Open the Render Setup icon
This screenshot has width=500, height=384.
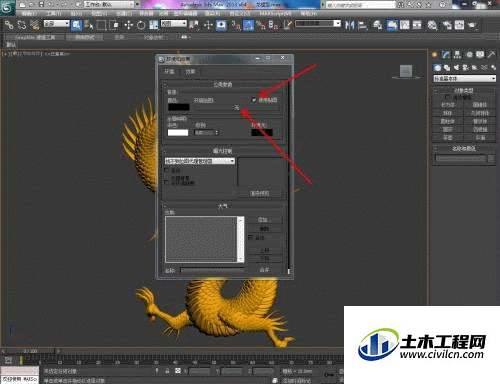447,25
